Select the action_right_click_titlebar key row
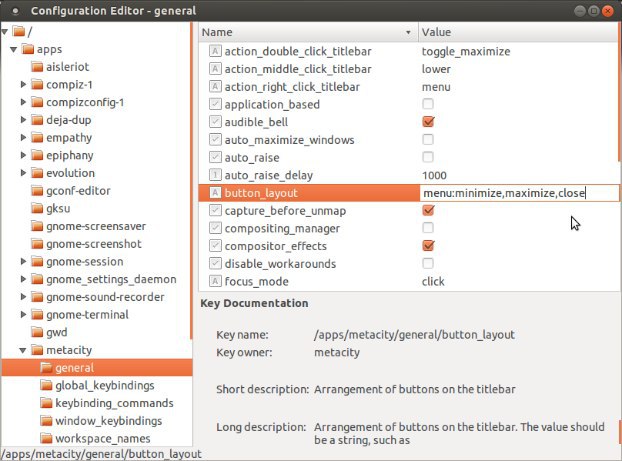The width and height of the screenshot is (622, 461). 408,86
